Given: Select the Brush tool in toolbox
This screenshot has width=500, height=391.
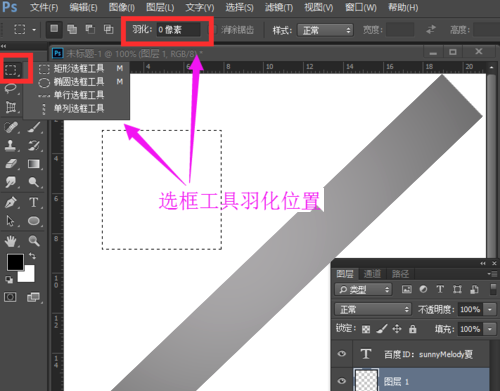Looking at the screenshot, I should (34, 127).
